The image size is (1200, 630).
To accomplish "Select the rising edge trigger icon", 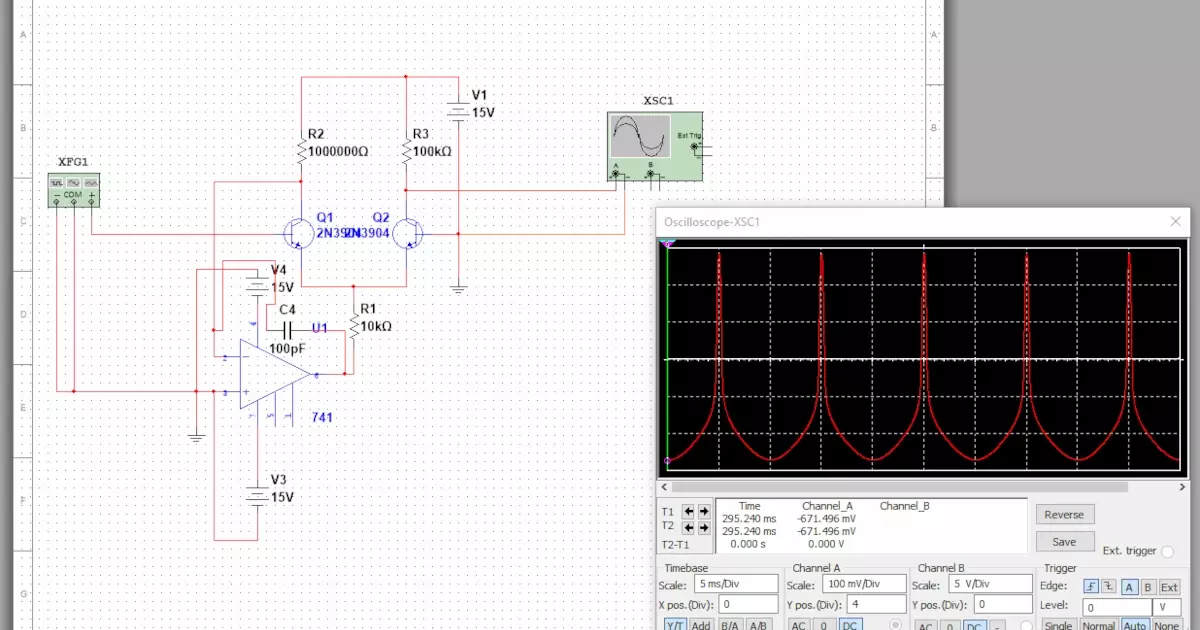I will [x=1090, y=587].
